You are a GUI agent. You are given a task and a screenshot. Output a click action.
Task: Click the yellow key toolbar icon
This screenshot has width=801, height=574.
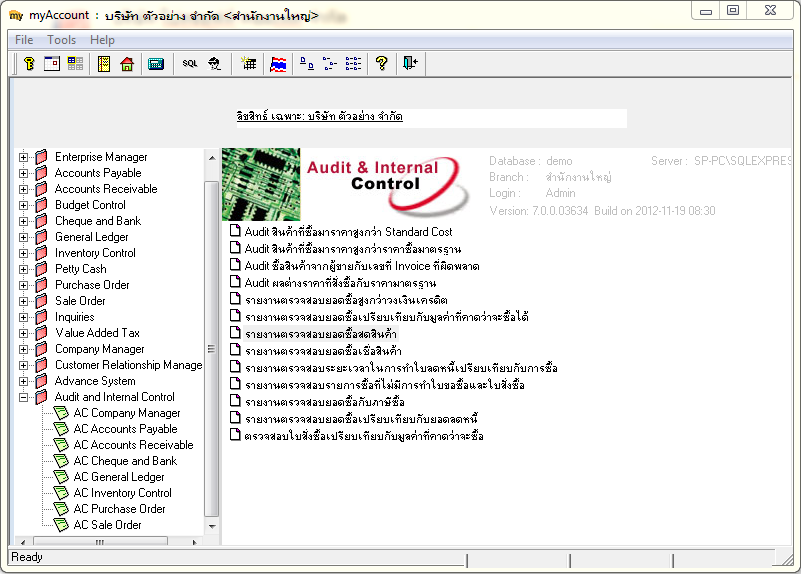29,64
